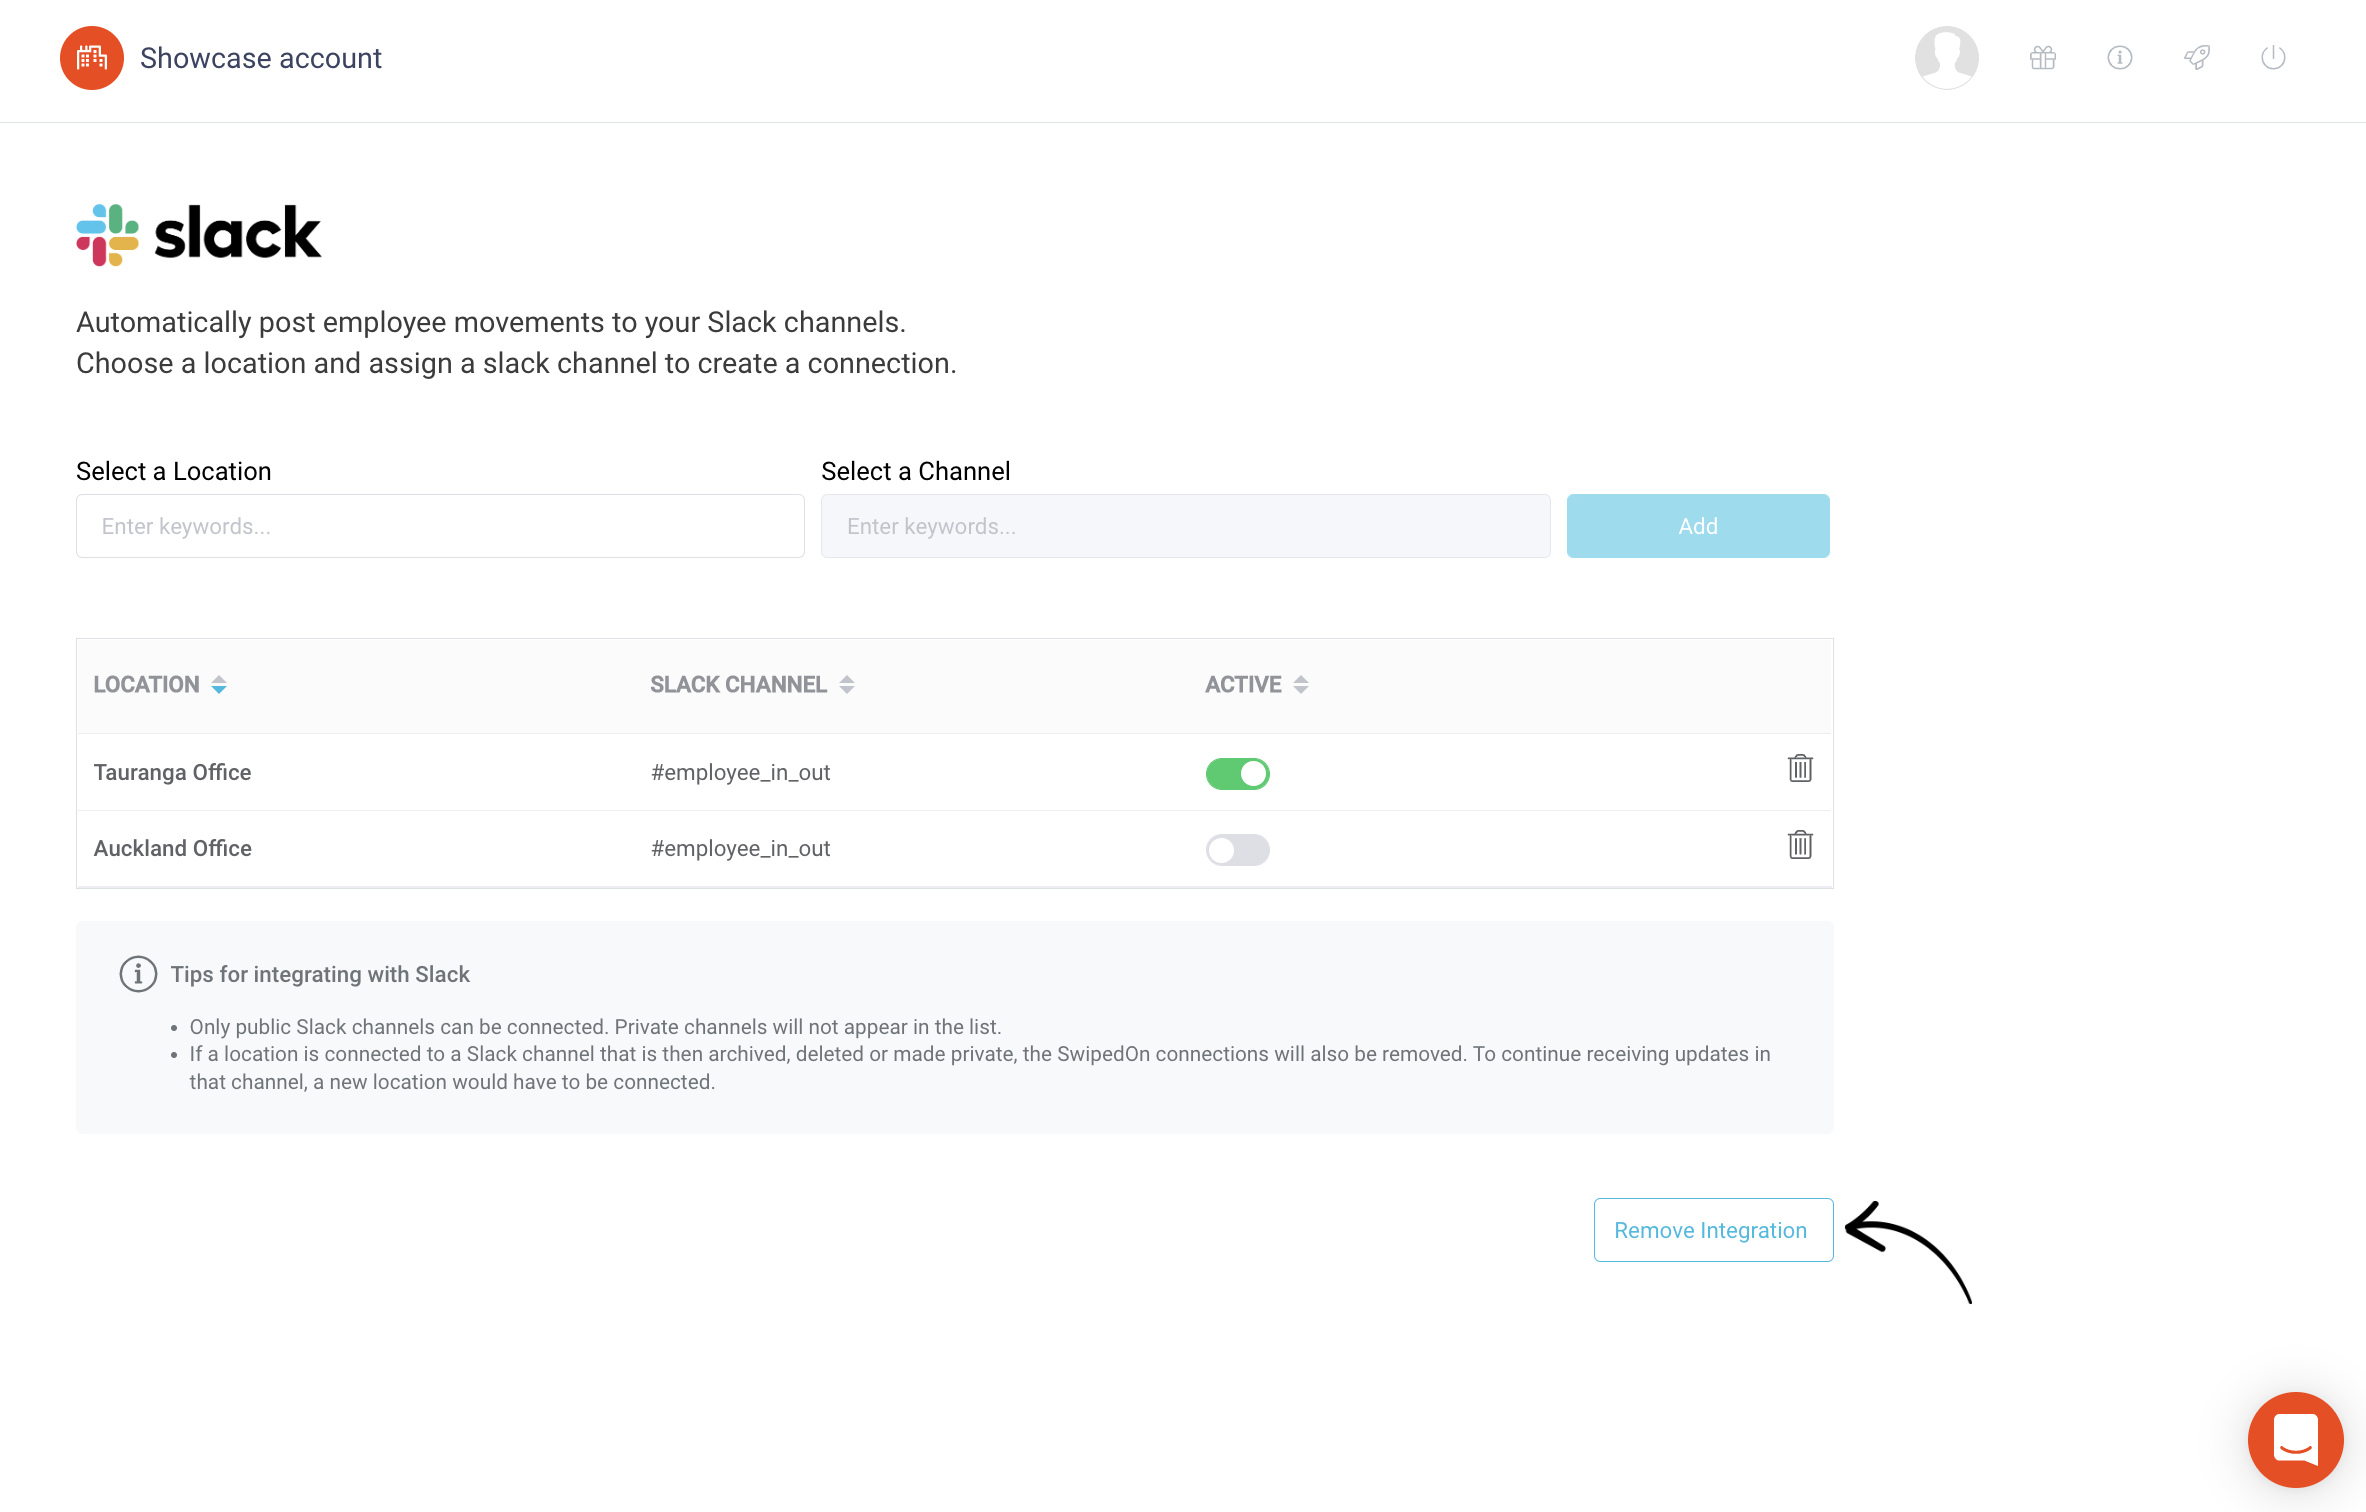Open the user profile avatar

pos(1946,58)
